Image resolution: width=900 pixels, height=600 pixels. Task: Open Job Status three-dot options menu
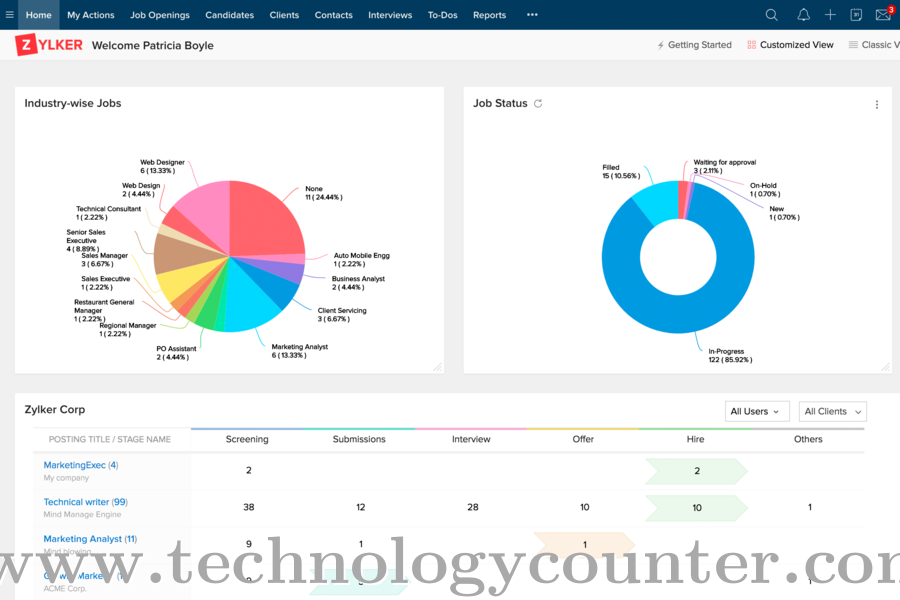point(876,104)
